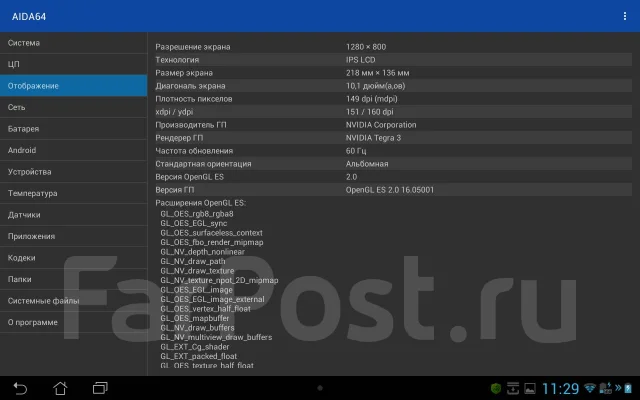Viewport: 640px width, 400px height.
Task: Tap the Стандартная ориентация label
Action: click(203, 164)
